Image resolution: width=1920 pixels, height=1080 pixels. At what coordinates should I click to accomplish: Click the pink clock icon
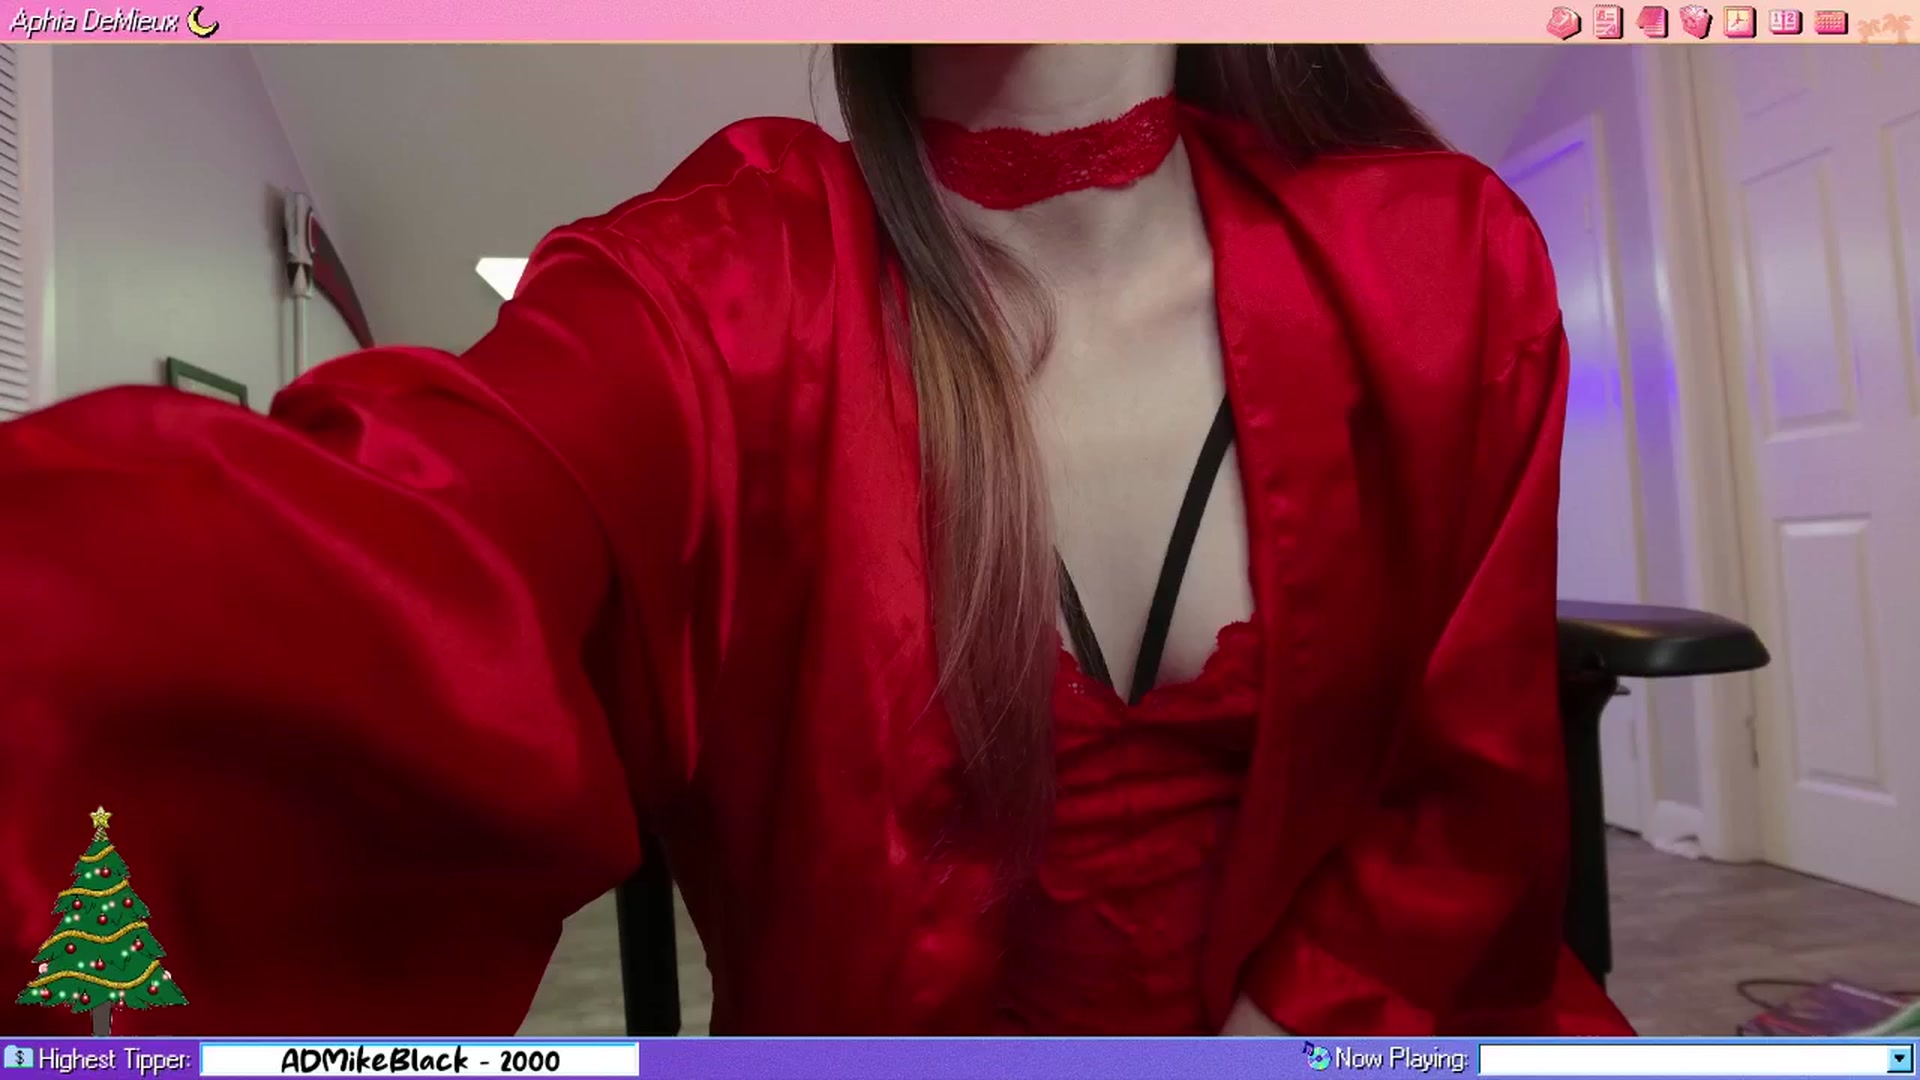(1740, 22)
